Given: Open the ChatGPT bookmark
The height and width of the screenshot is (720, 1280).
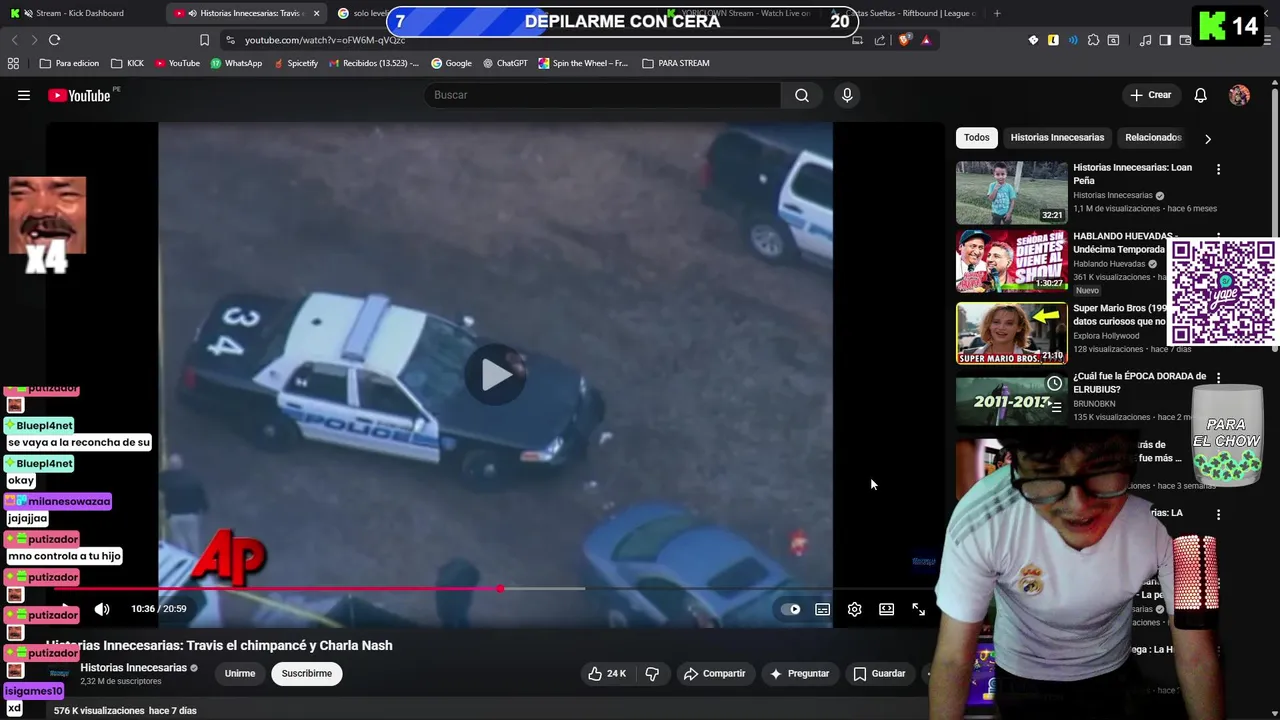Looking at the screenshot, I should click(x=505, y=63).
